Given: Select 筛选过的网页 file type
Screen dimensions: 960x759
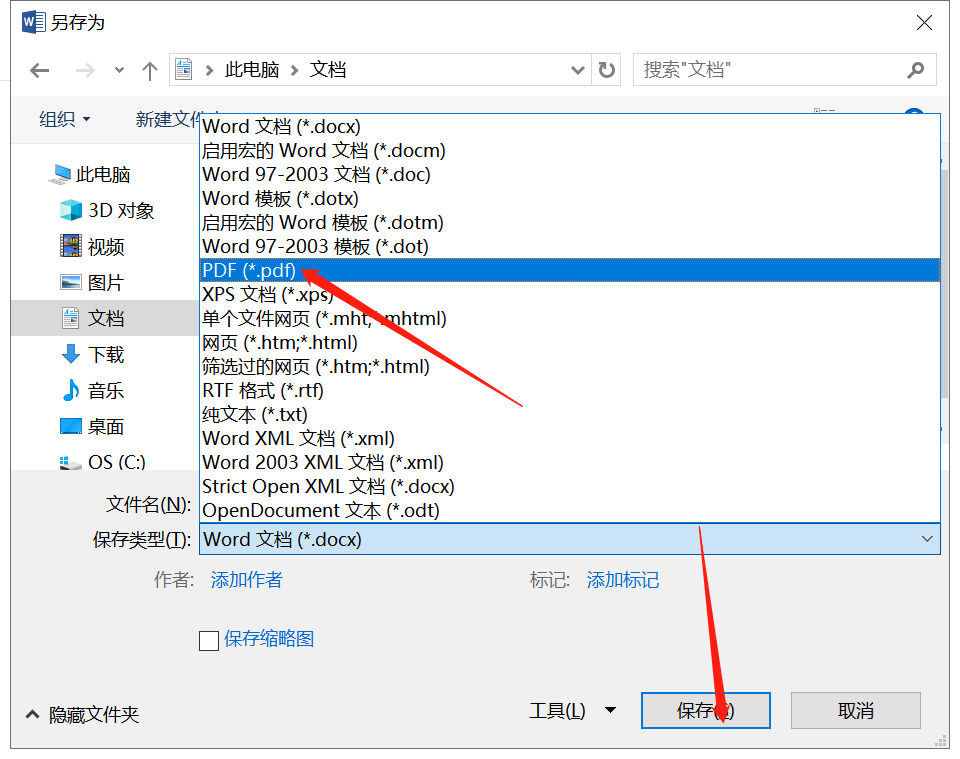Looking at the screenshot, I should coord(570,366).
